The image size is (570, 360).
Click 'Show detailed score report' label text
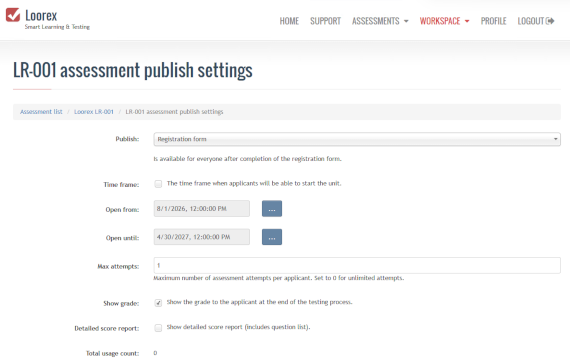238,327
